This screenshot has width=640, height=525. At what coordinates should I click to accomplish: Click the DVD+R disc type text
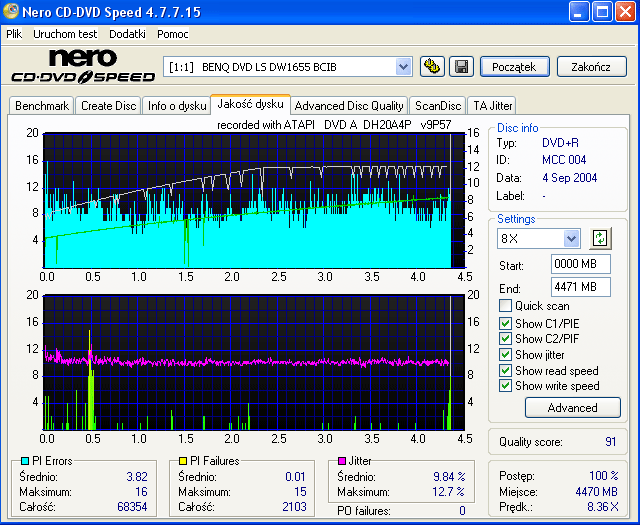click(560, 143)
